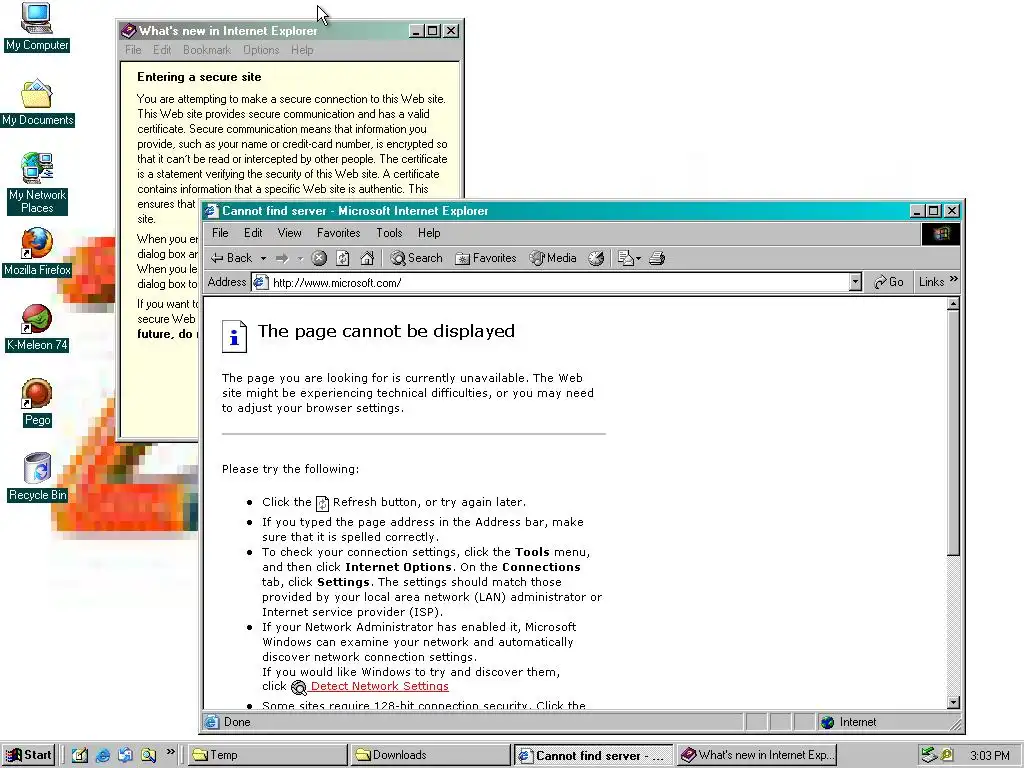Expand the address bar dropdown list
The height and width of the screenshot is (768, 1024).
856,282
